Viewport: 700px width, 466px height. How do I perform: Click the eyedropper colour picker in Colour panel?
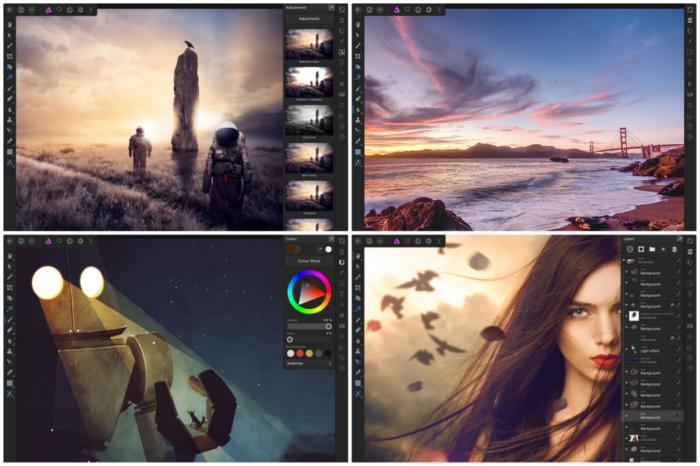pos(320,250)
